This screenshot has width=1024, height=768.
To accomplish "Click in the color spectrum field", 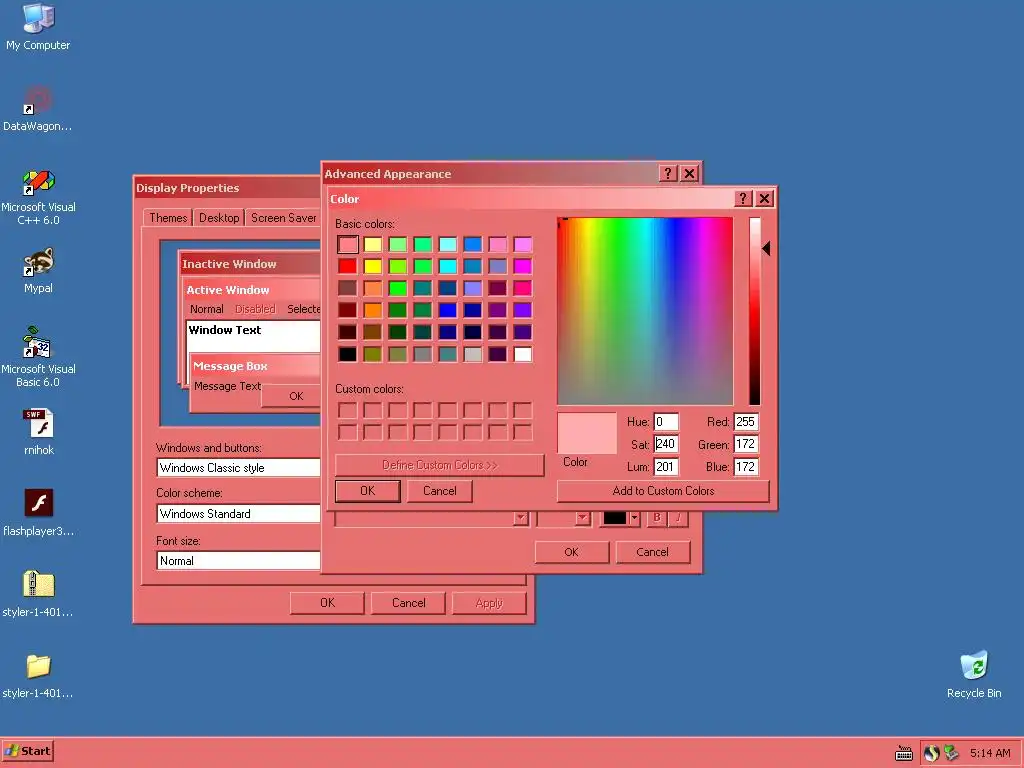I will [x=645, y=311].
